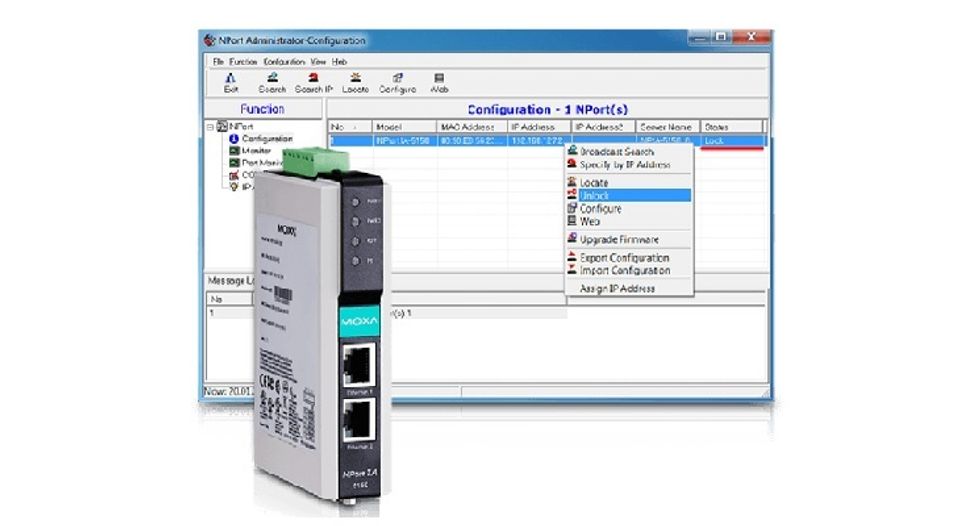This screenshot has height=526, width=980.
Task: Choose Import Configuration from context menu
Action: pyautogui.click(x=625, y=270)
